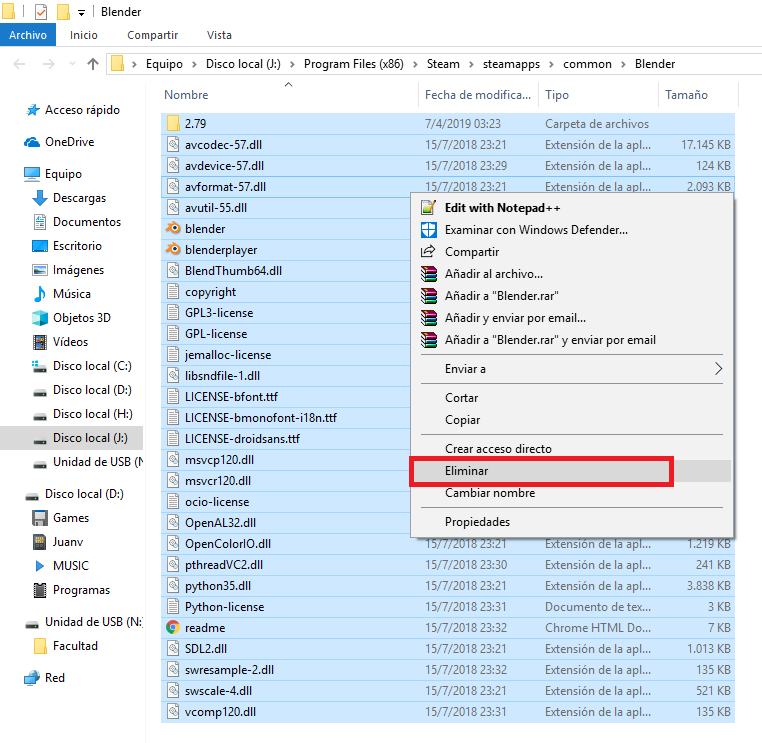
Task: Click the share arrow icon beside Compartir
Action: pos(428,252)
